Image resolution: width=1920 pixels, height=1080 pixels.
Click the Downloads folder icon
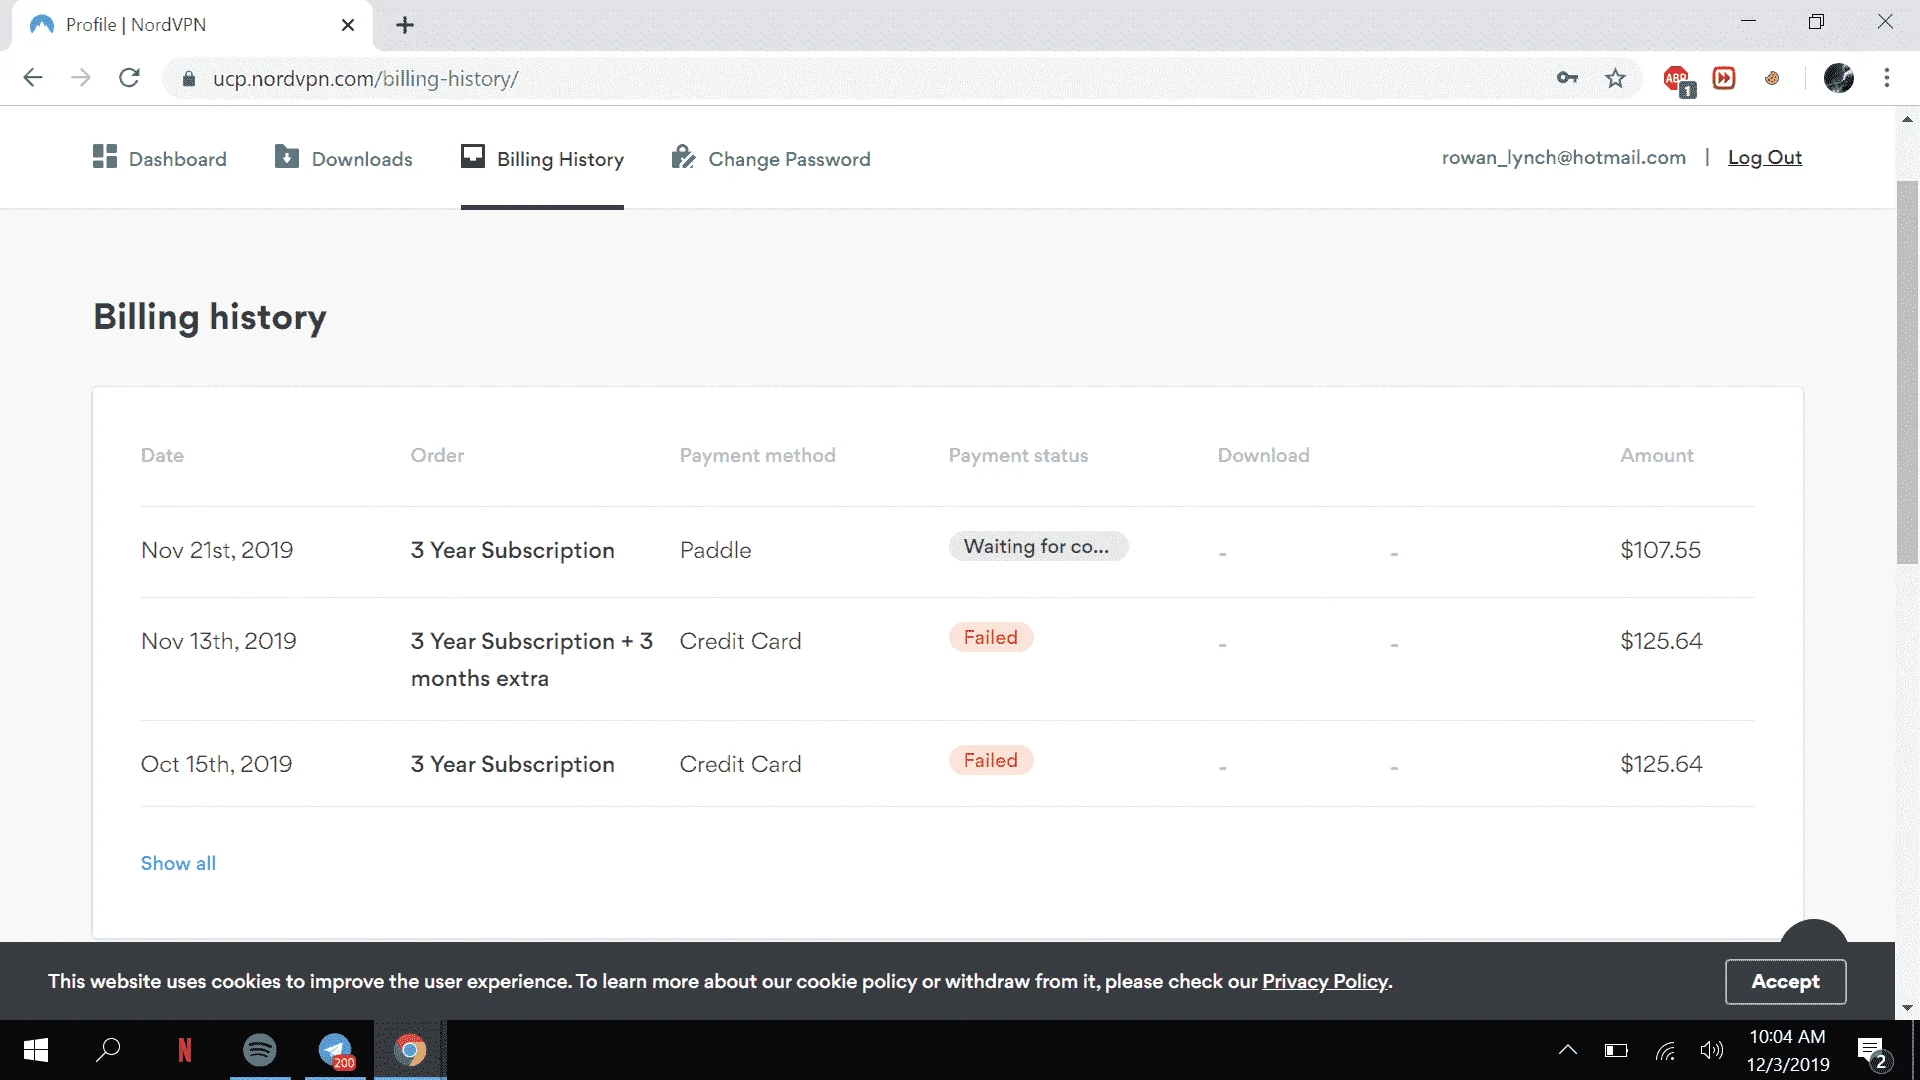(287, 156)
